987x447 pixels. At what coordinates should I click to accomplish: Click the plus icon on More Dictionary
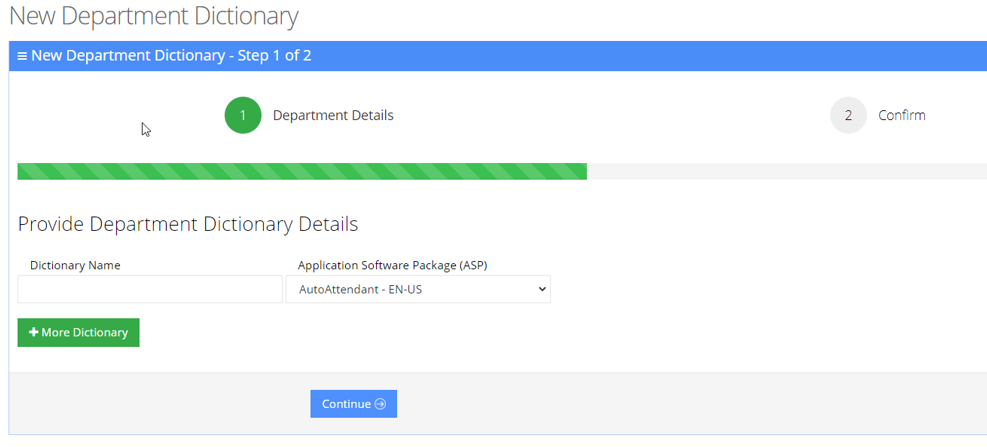(x=34, y=333)
